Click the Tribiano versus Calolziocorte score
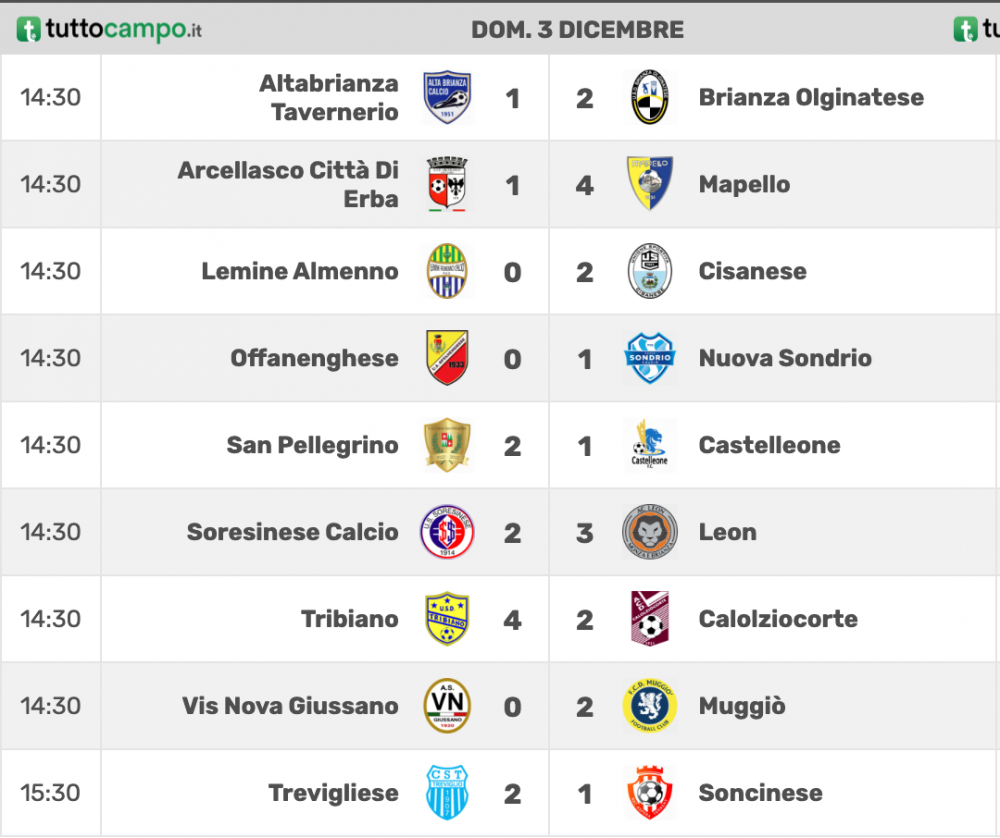Viewport: 1000px width, 838px height. [548, 619]
